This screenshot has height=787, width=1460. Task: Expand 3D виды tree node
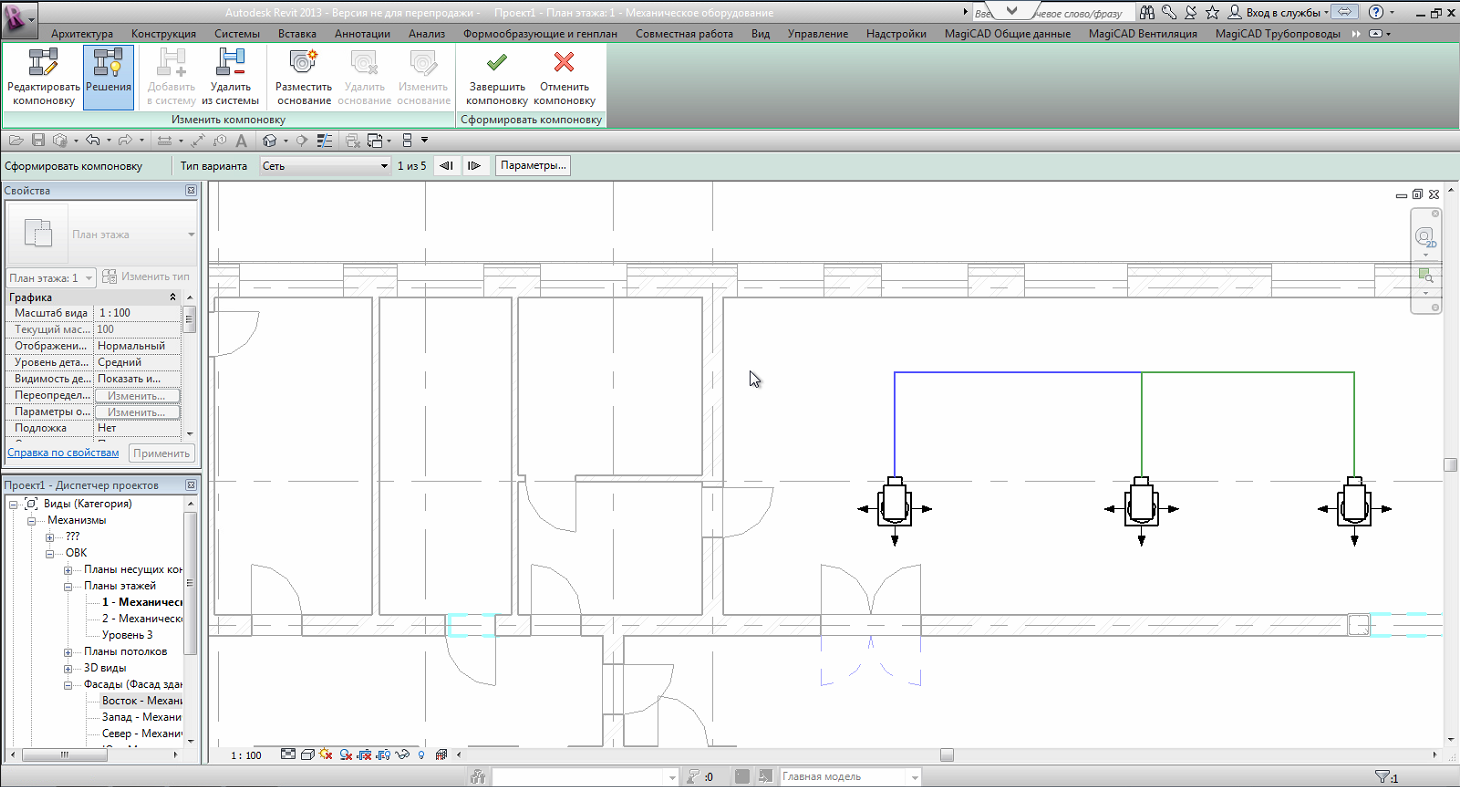(x=68, y=669)
